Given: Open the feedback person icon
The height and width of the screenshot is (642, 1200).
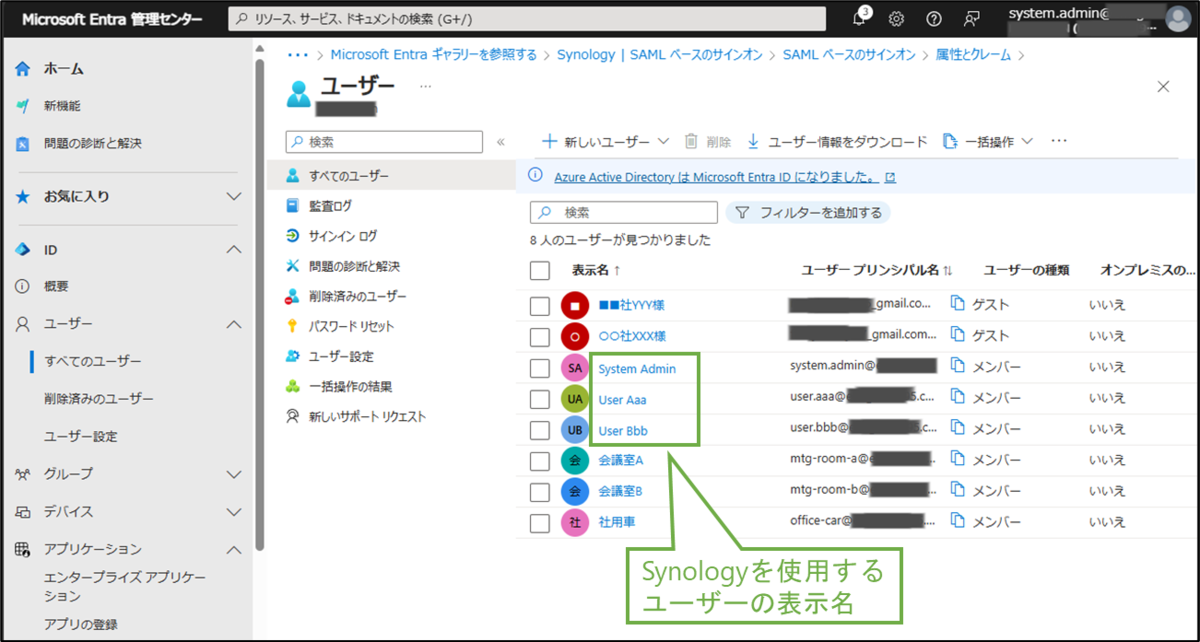Looking at the screenshot, I should pyautogui.click(x=971, y=19).
